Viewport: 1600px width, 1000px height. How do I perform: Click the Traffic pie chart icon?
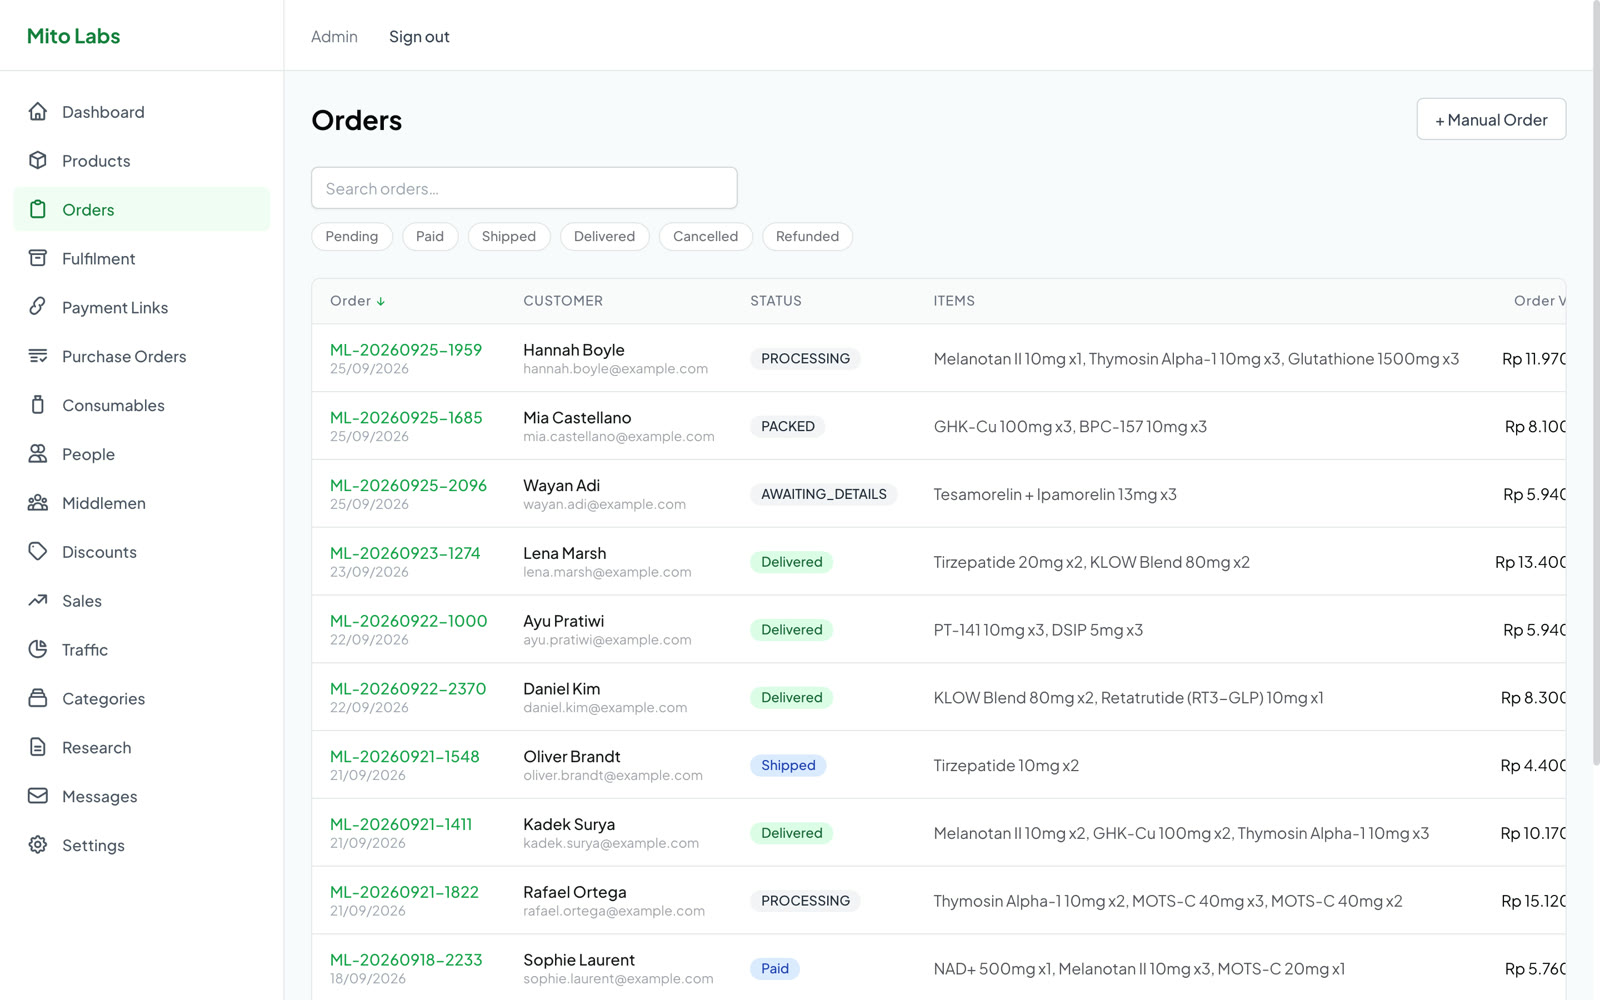click(38, 650)
